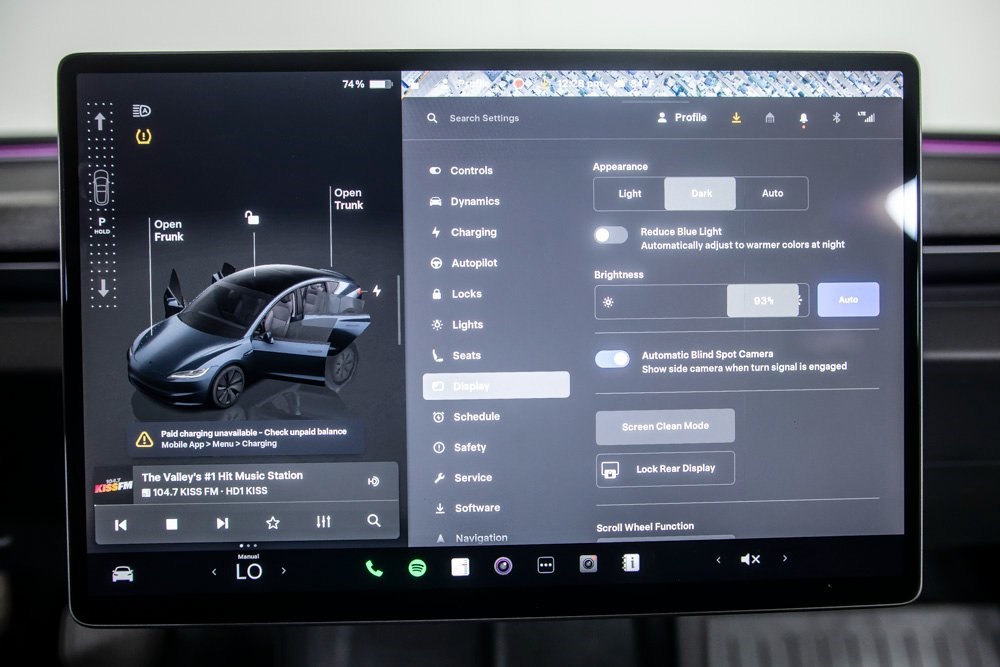Open Dynamics settings menu
The image size is (1000, 667).
tap(464, 201)
